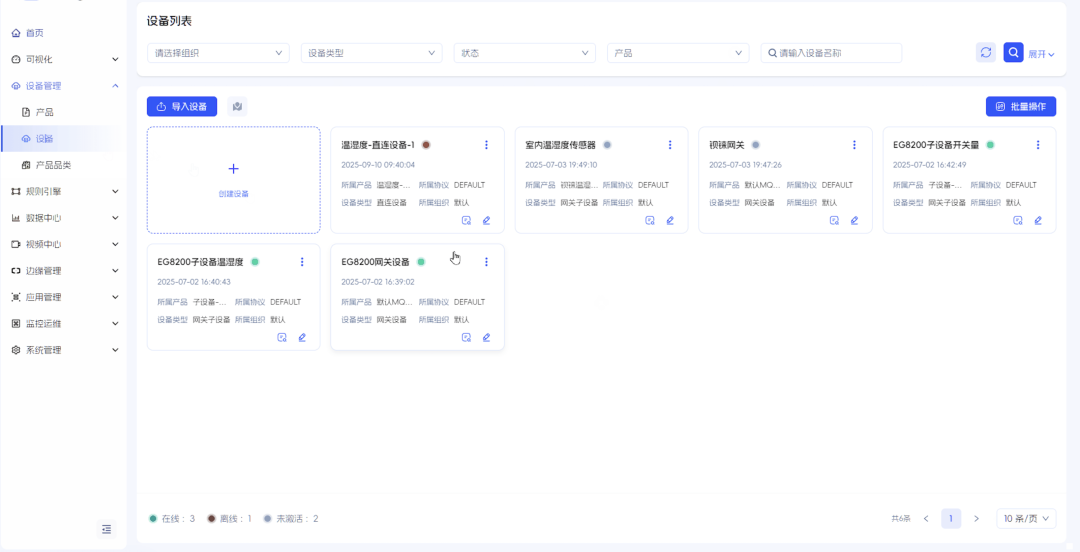Open the 室内温湿度传感器 device title

tap(561, 145)
